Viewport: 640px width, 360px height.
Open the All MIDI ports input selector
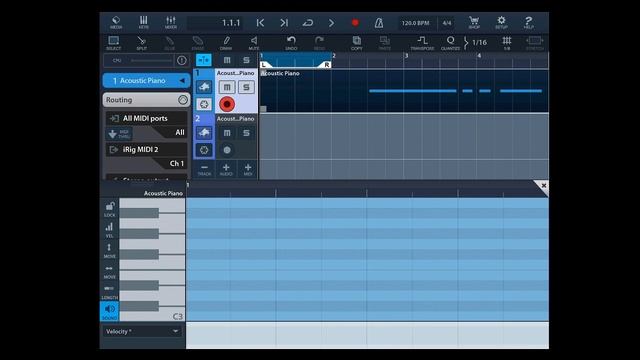[x=147, y=118]
